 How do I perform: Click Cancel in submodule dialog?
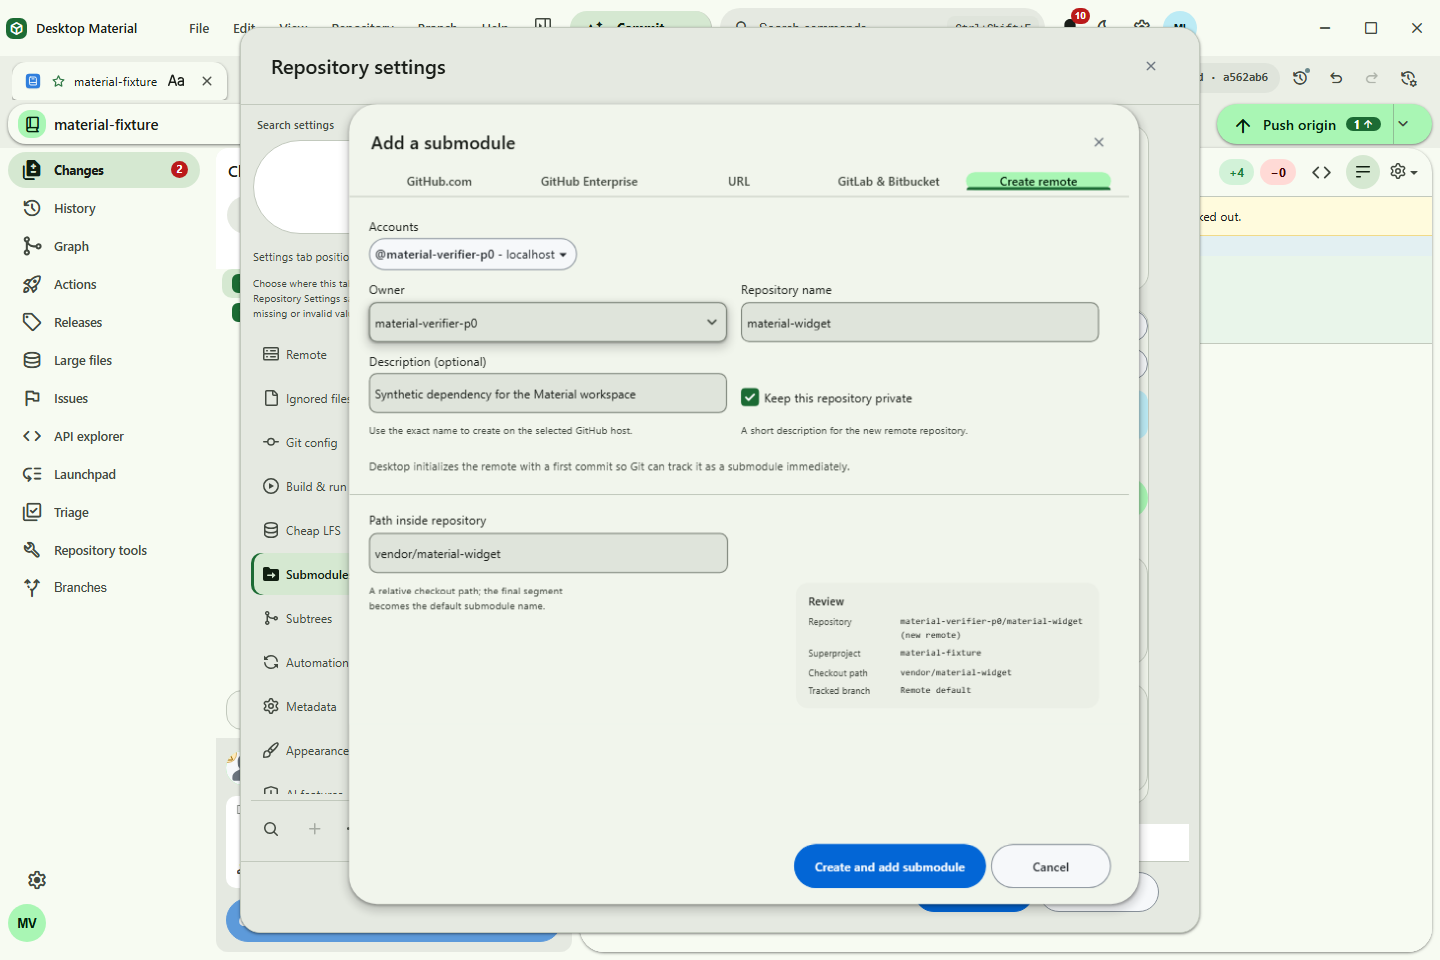[1051, 867]
